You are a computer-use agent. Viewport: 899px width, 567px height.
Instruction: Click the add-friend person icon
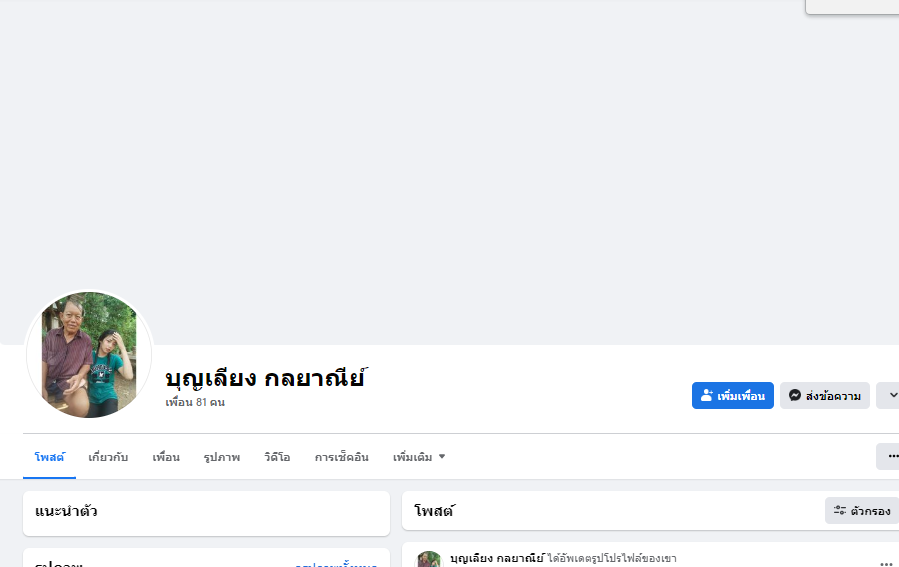click(x=707, y=396)
